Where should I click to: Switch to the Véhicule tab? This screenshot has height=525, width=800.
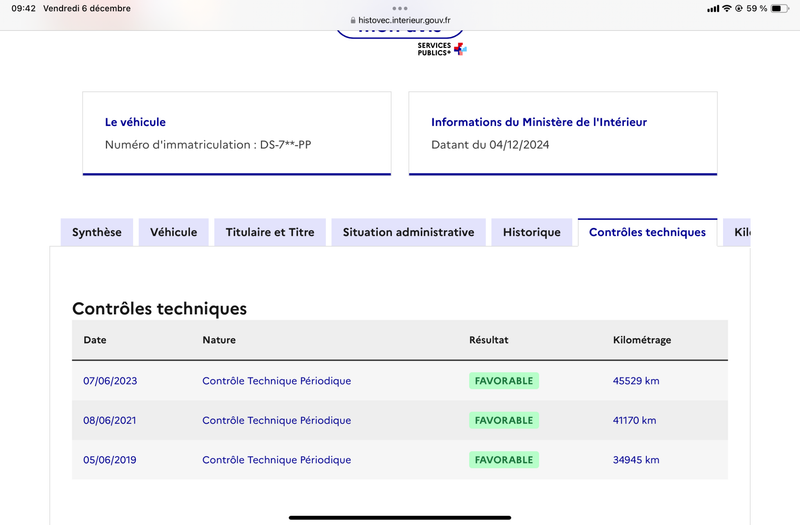coord(173,233)
